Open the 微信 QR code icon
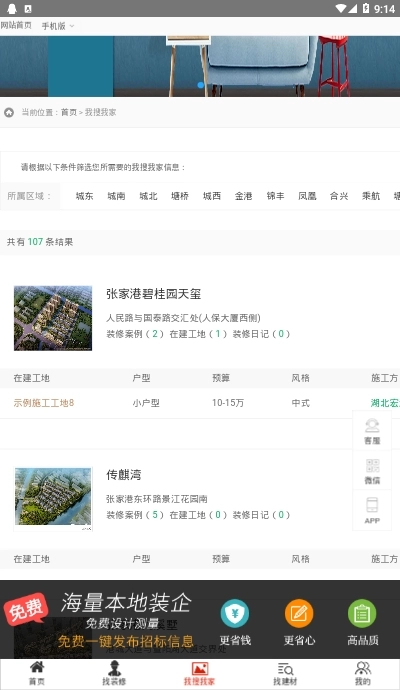400x690 pixels. click(372, 466)
